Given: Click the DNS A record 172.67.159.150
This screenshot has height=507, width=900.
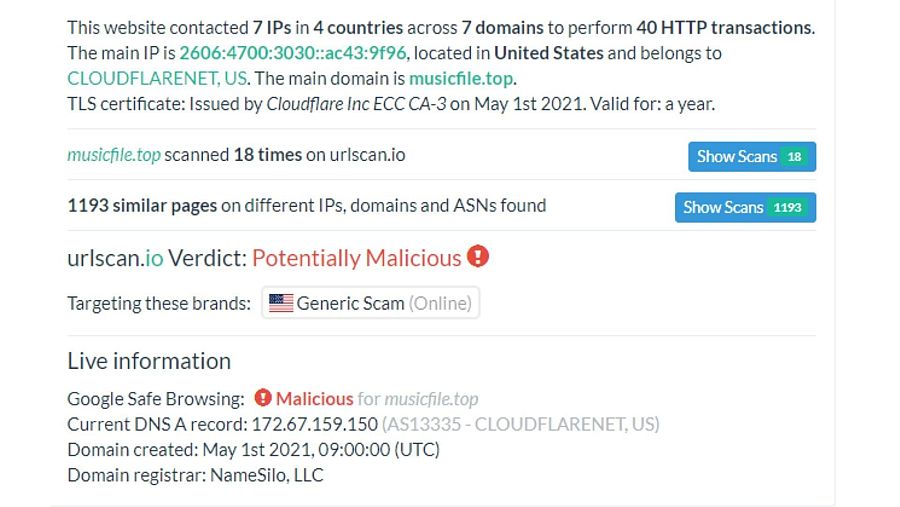Looking at the screenshot, I should click(x=314, y=424).
